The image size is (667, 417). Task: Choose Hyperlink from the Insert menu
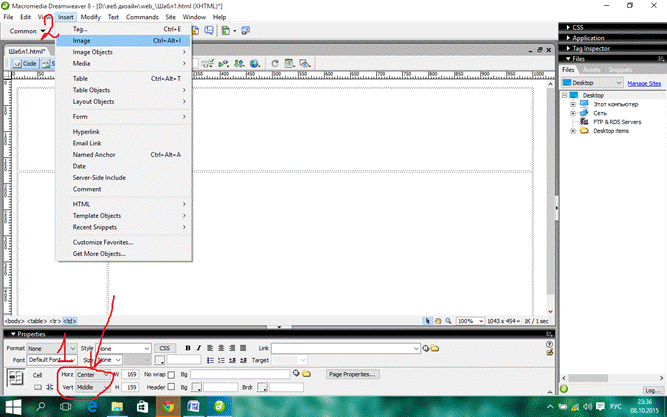[124, 131]
